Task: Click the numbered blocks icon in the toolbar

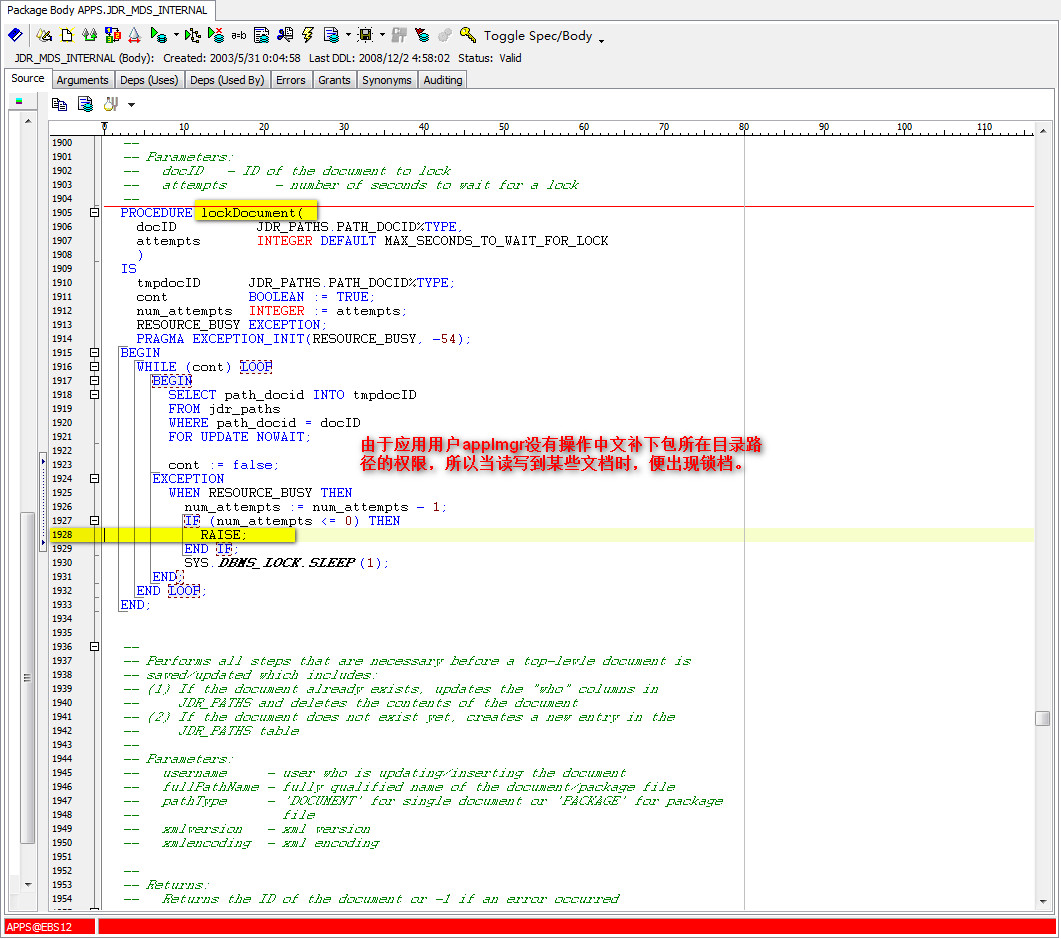Action: point(112,35)
